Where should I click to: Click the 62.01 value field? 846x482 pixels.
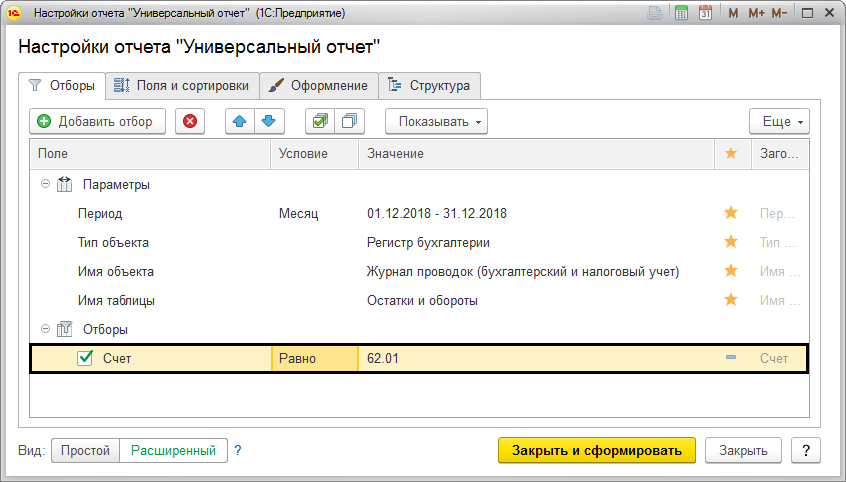pos(535,358)
